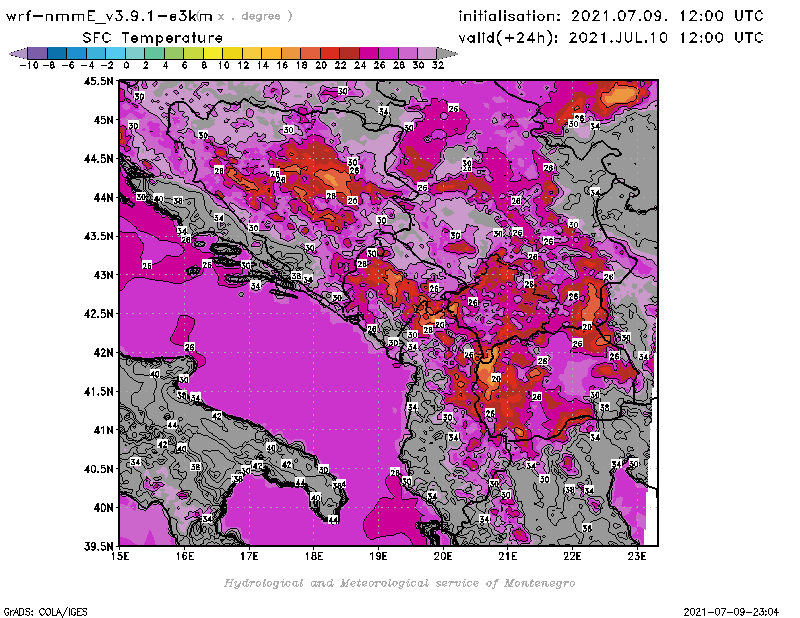Click the legend swatch between 20 and 22
Screen dimensions: 800x618
[330, 54]
